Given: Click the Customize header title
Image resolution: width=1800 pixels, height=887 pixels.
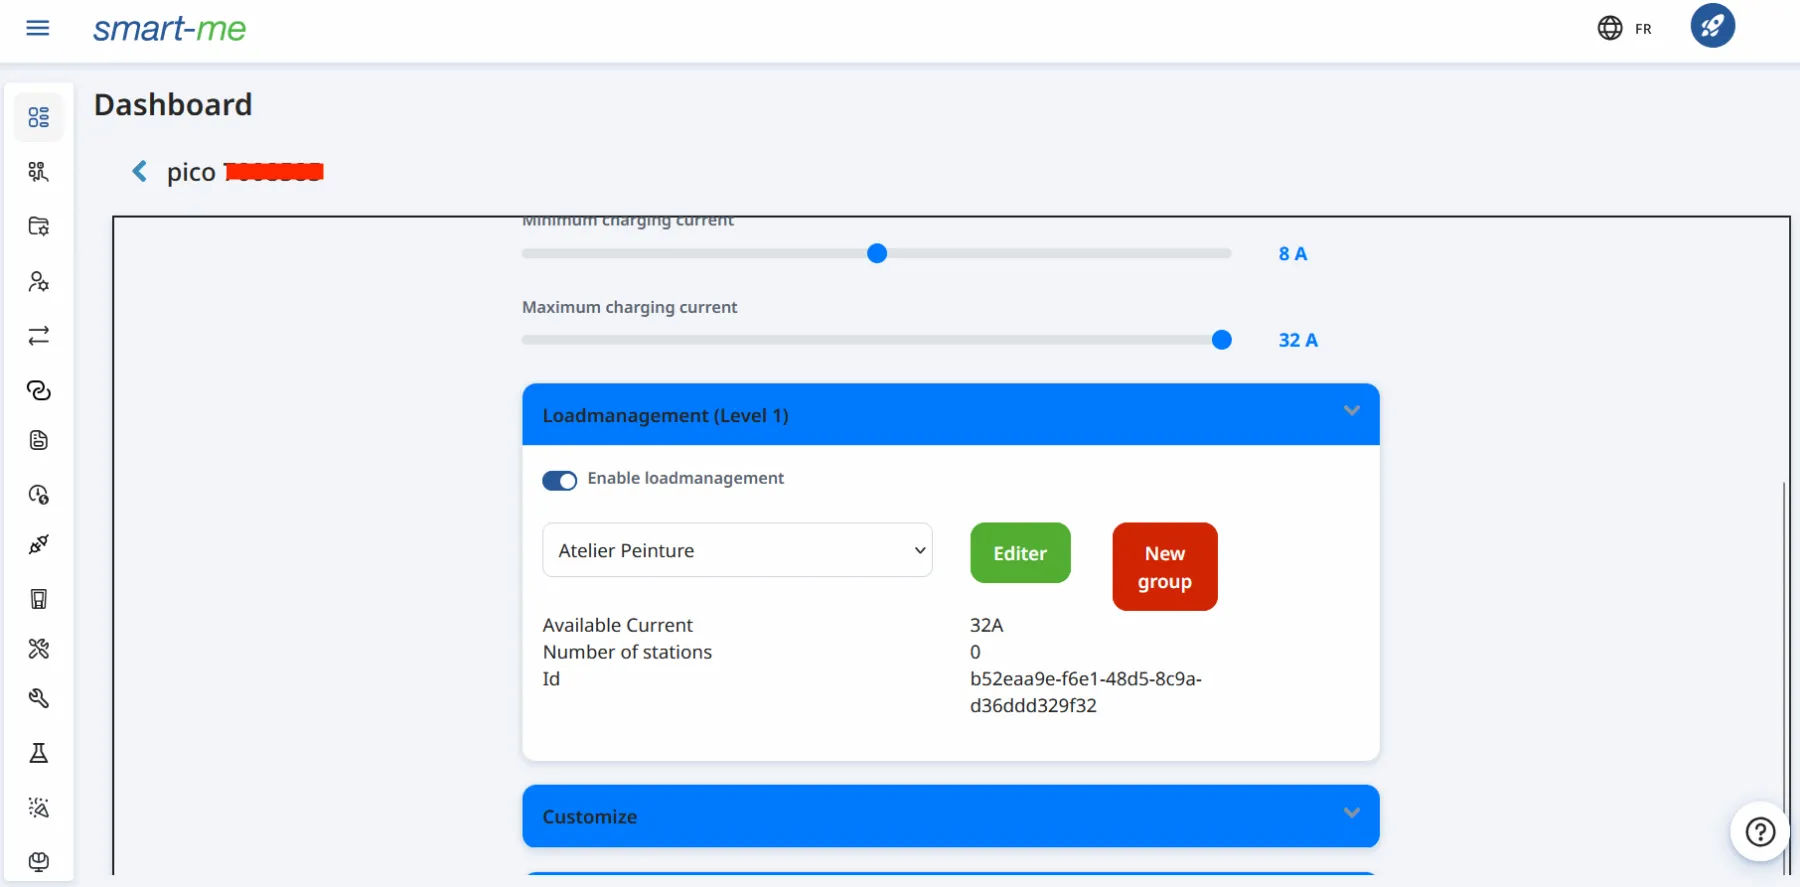Looking at the screenshot, I should pos(590,817).
